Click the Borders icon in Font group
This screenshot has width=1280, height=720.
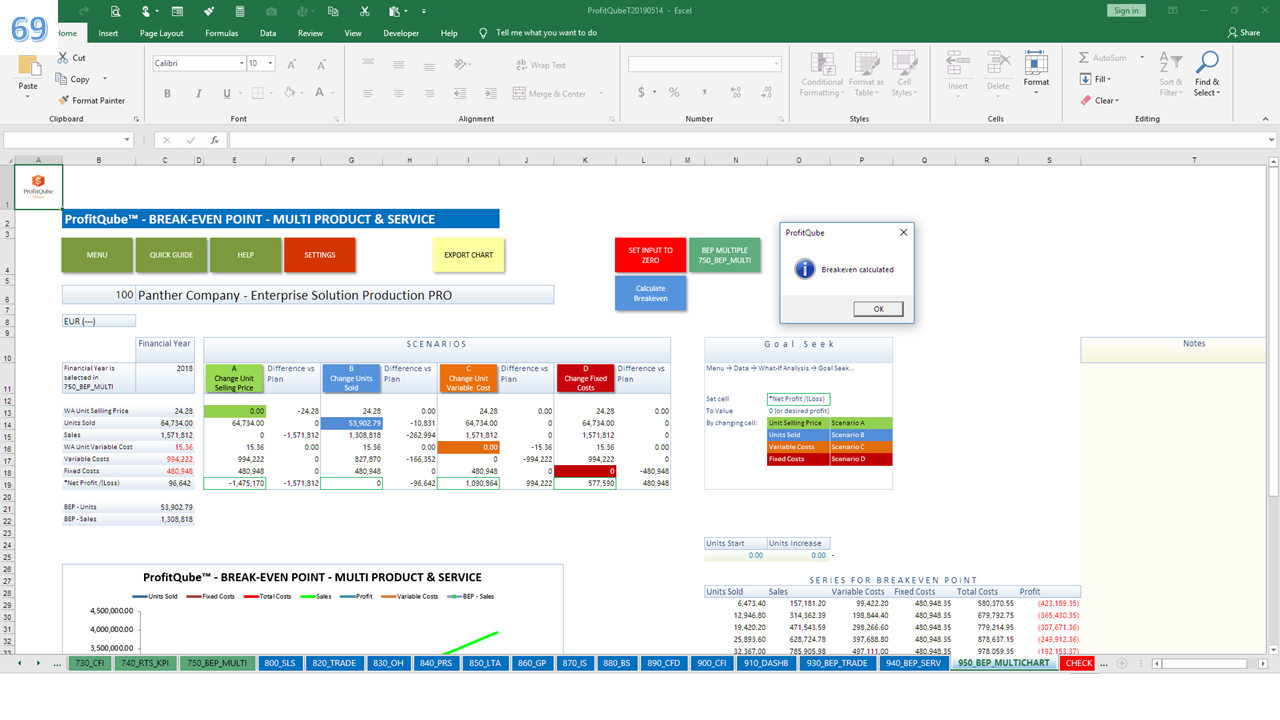point(258,93)
